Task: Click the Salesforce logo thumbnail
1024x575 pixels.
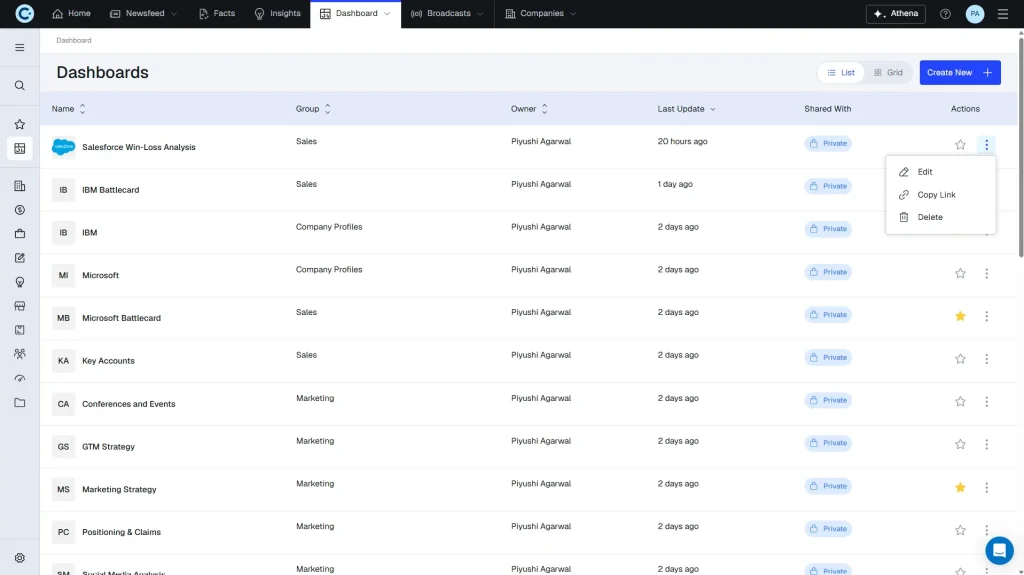Action: point(63,147)
